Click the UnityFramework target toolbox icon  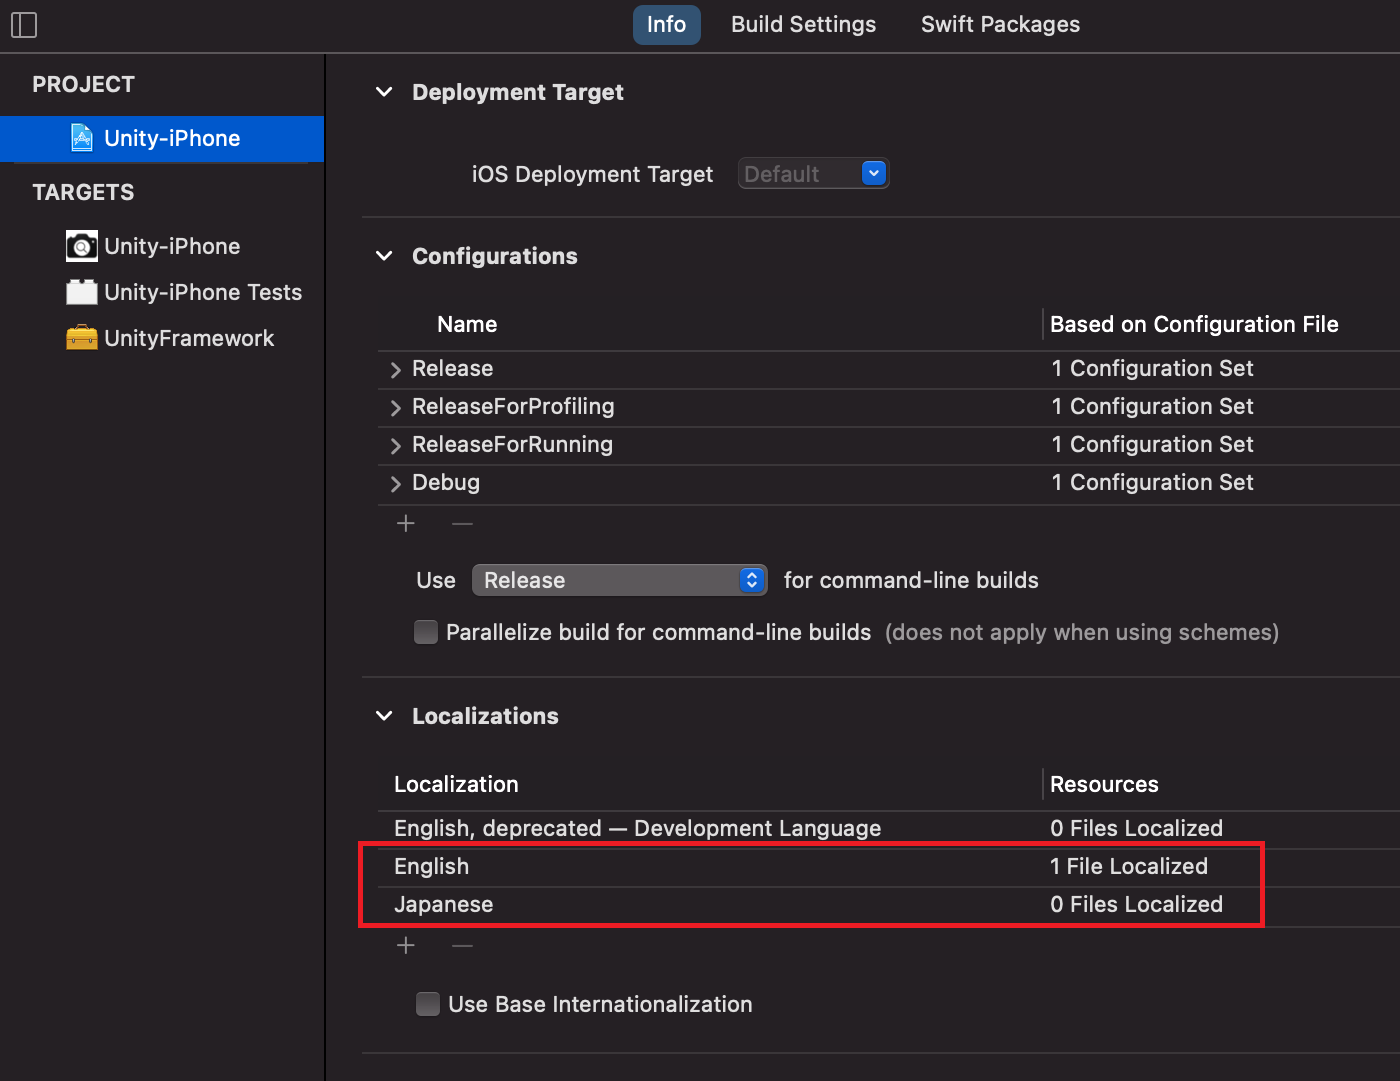point(81,338)
